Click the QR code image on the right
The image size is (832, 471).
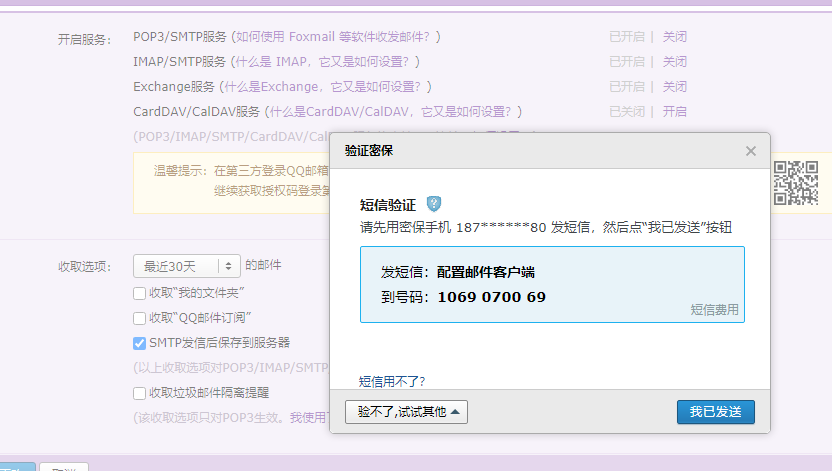point(797,182)
